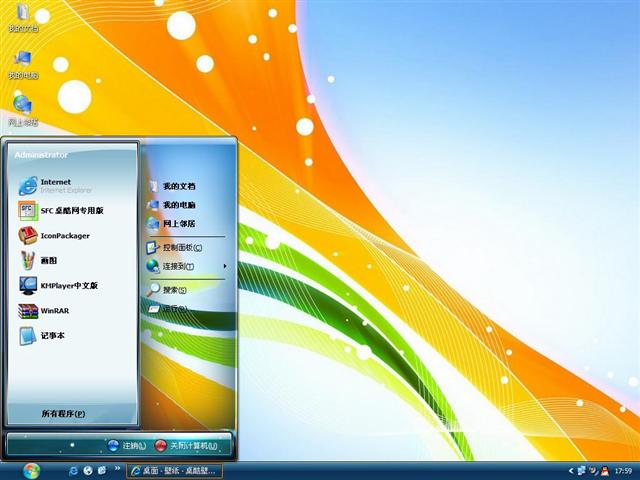Show hidden system tray icons arrow
Image resolution: width=640 pixels, height=480 pixels.
click(571, 471)
